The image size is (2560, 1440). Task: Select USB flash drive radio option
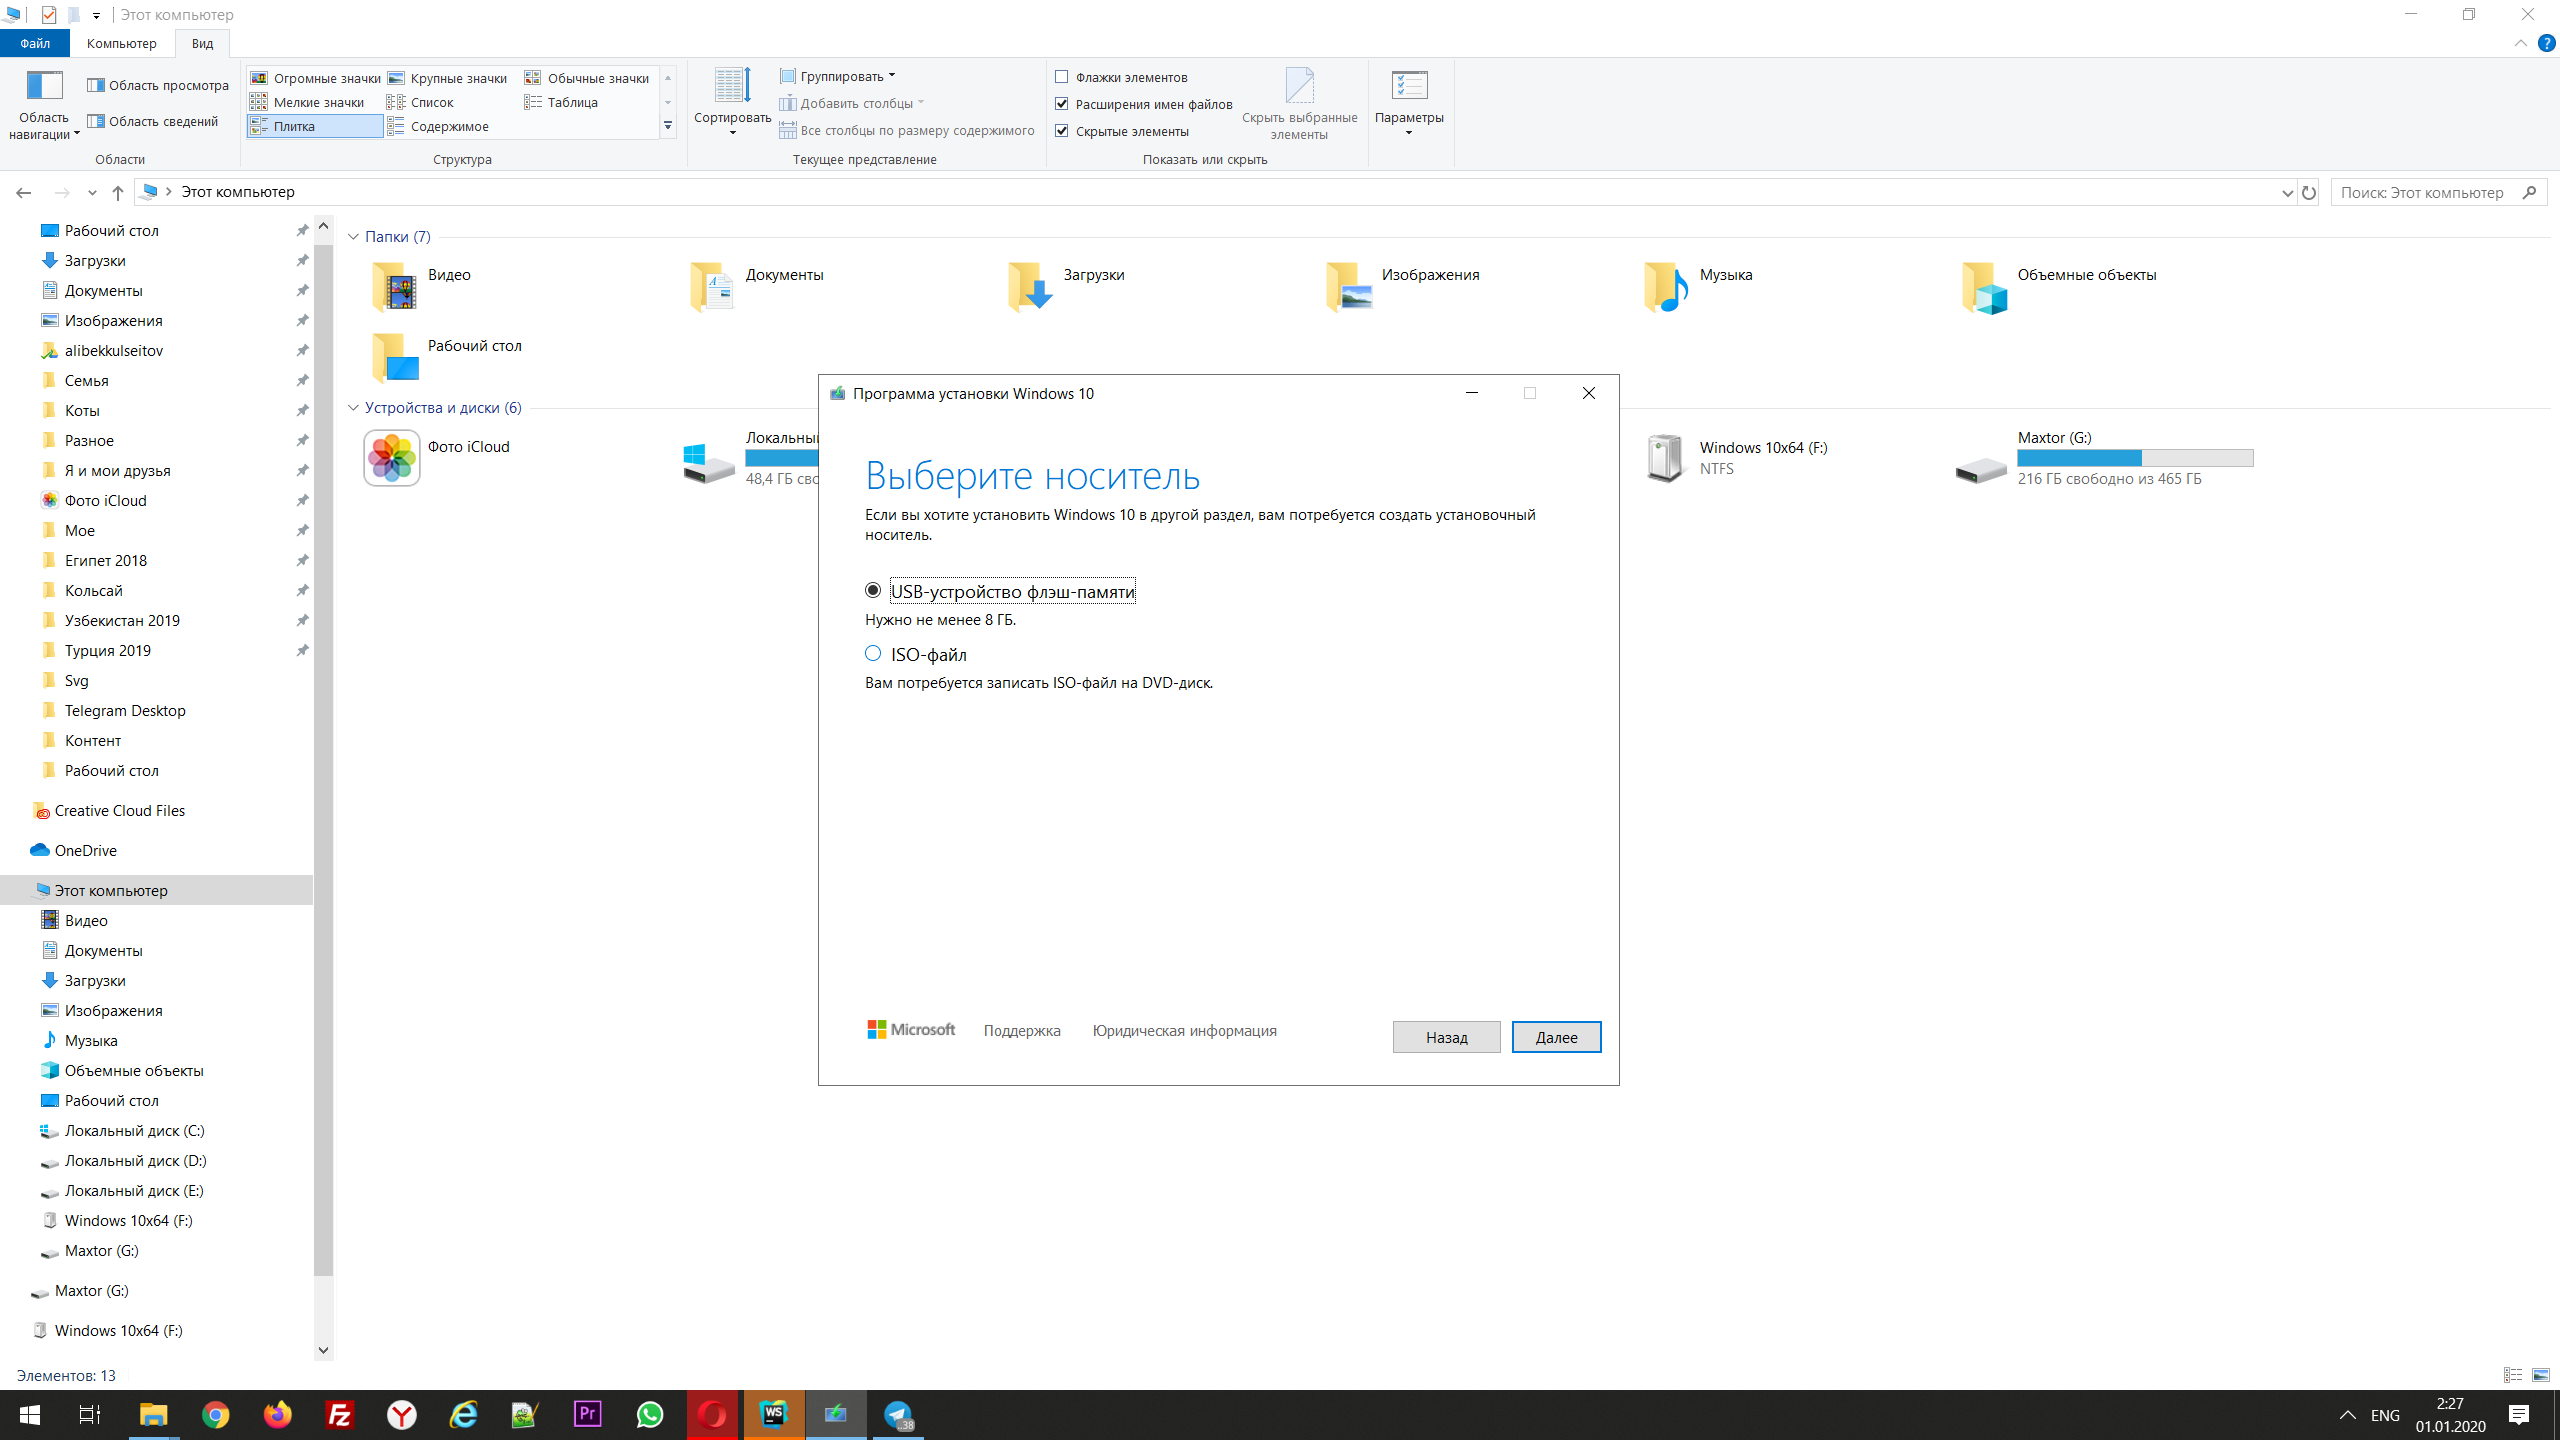click(x=873, y=591)
